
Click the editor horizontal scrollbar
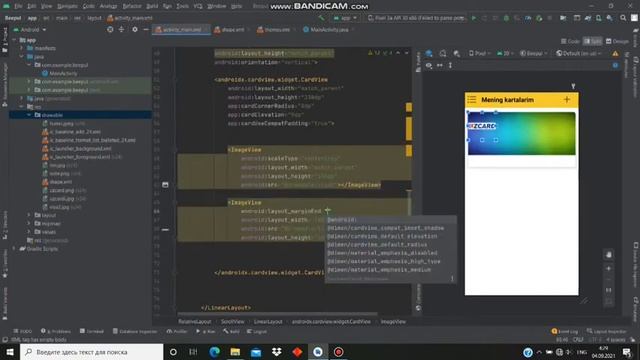(x=278, y=314)
